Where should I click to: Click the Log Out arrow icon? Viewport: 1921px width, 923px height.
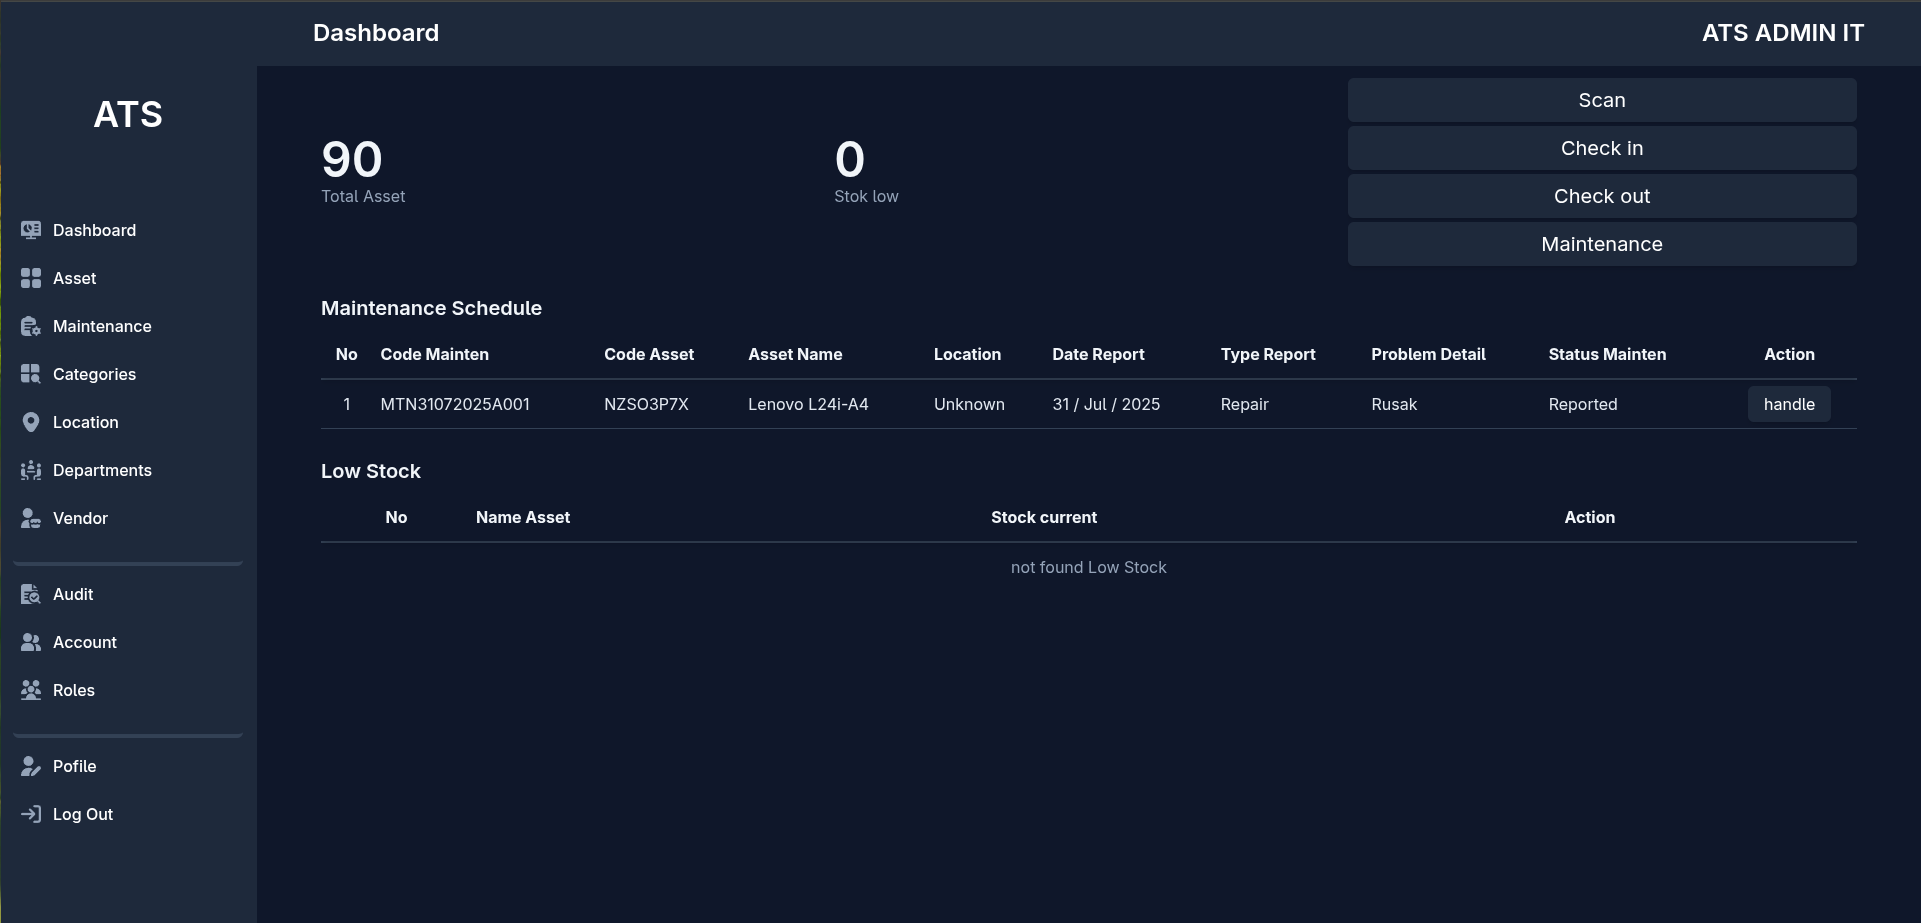click(x=31, y=813)
